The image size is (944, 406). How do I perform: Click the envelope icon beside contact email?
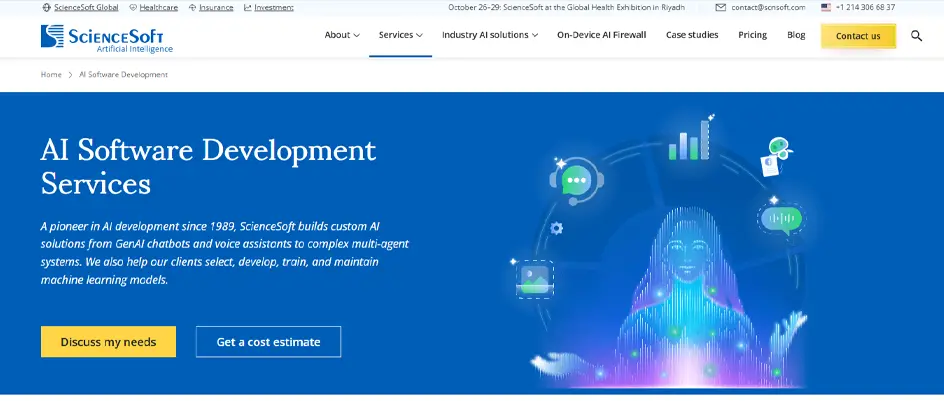point(721,8)
